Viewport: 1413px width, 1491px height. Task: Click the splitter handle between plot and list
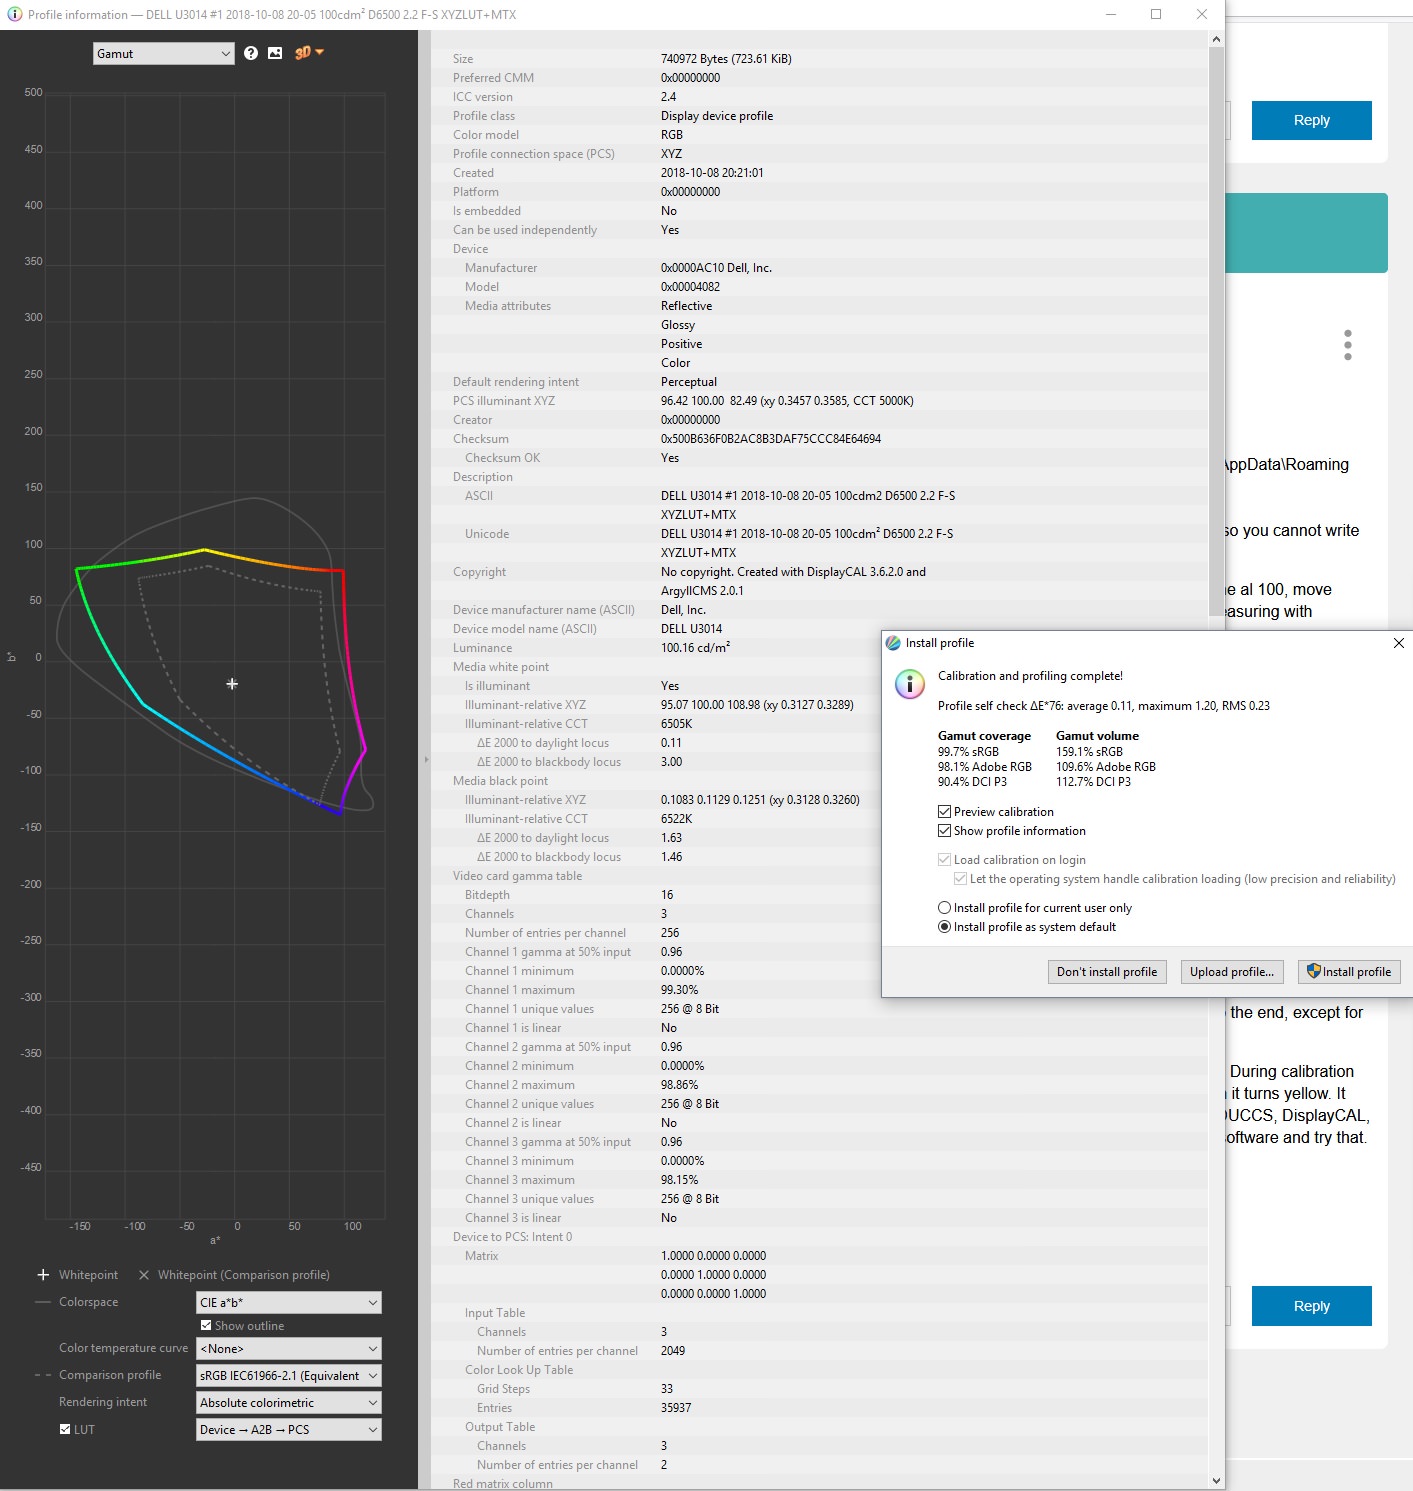pyautogui.click(x=426, y=760)
